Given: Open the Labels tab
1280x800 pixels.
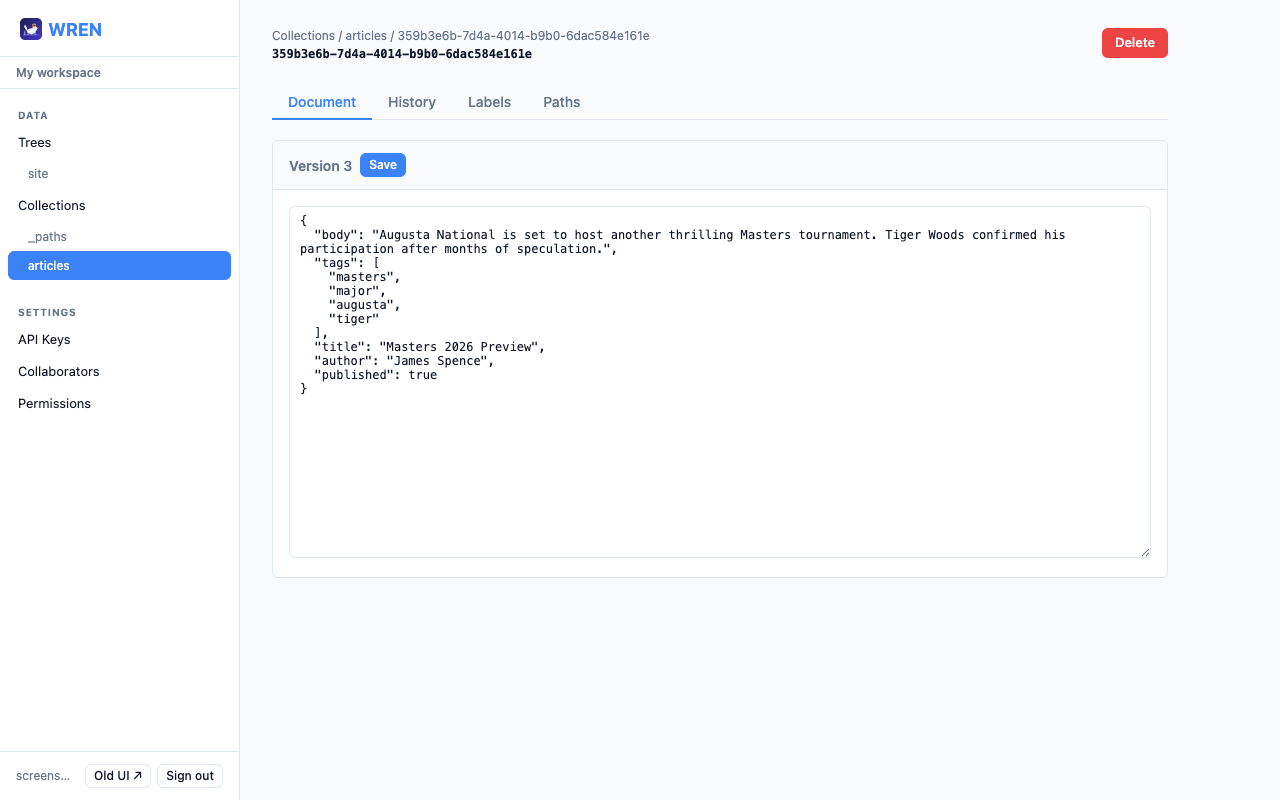Looking at the screenshot, I should 489,102.
